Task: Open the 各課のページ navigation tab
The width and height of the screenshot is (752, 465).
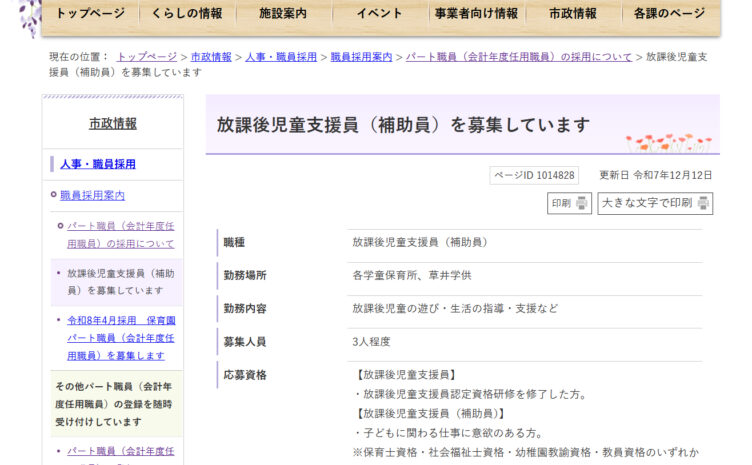Action: (669, 14)
